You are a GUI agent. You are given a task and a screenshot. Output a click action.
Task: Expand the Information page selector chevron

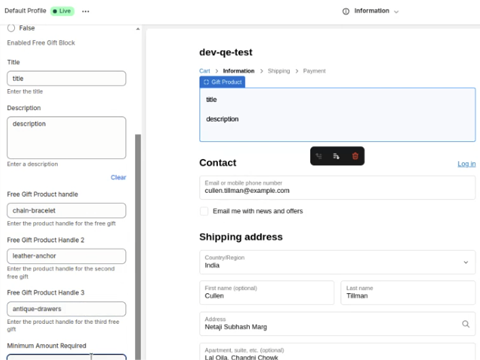tap(396, 12)
